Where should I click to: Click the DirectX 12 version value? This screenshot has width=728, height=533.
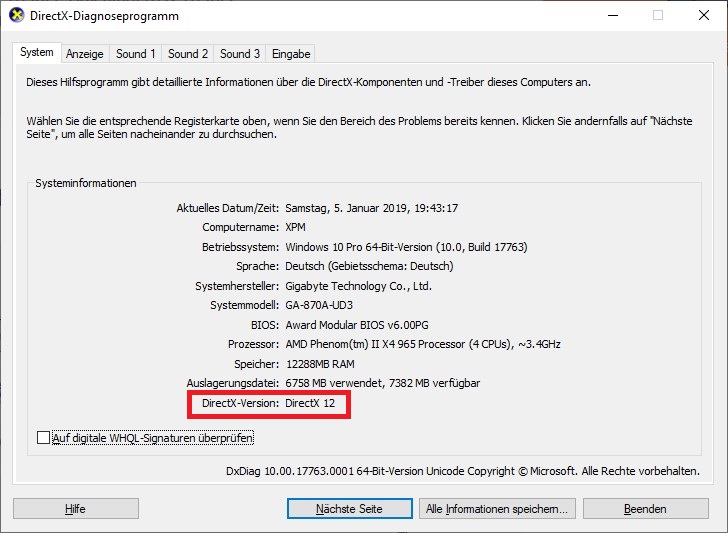[x=310, y=403]
